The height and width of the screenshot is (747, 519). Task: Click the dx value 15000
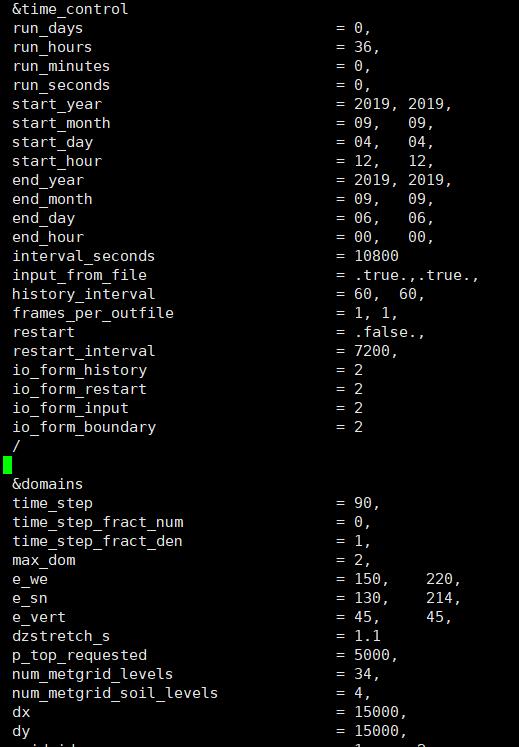(x=377, y=712)
